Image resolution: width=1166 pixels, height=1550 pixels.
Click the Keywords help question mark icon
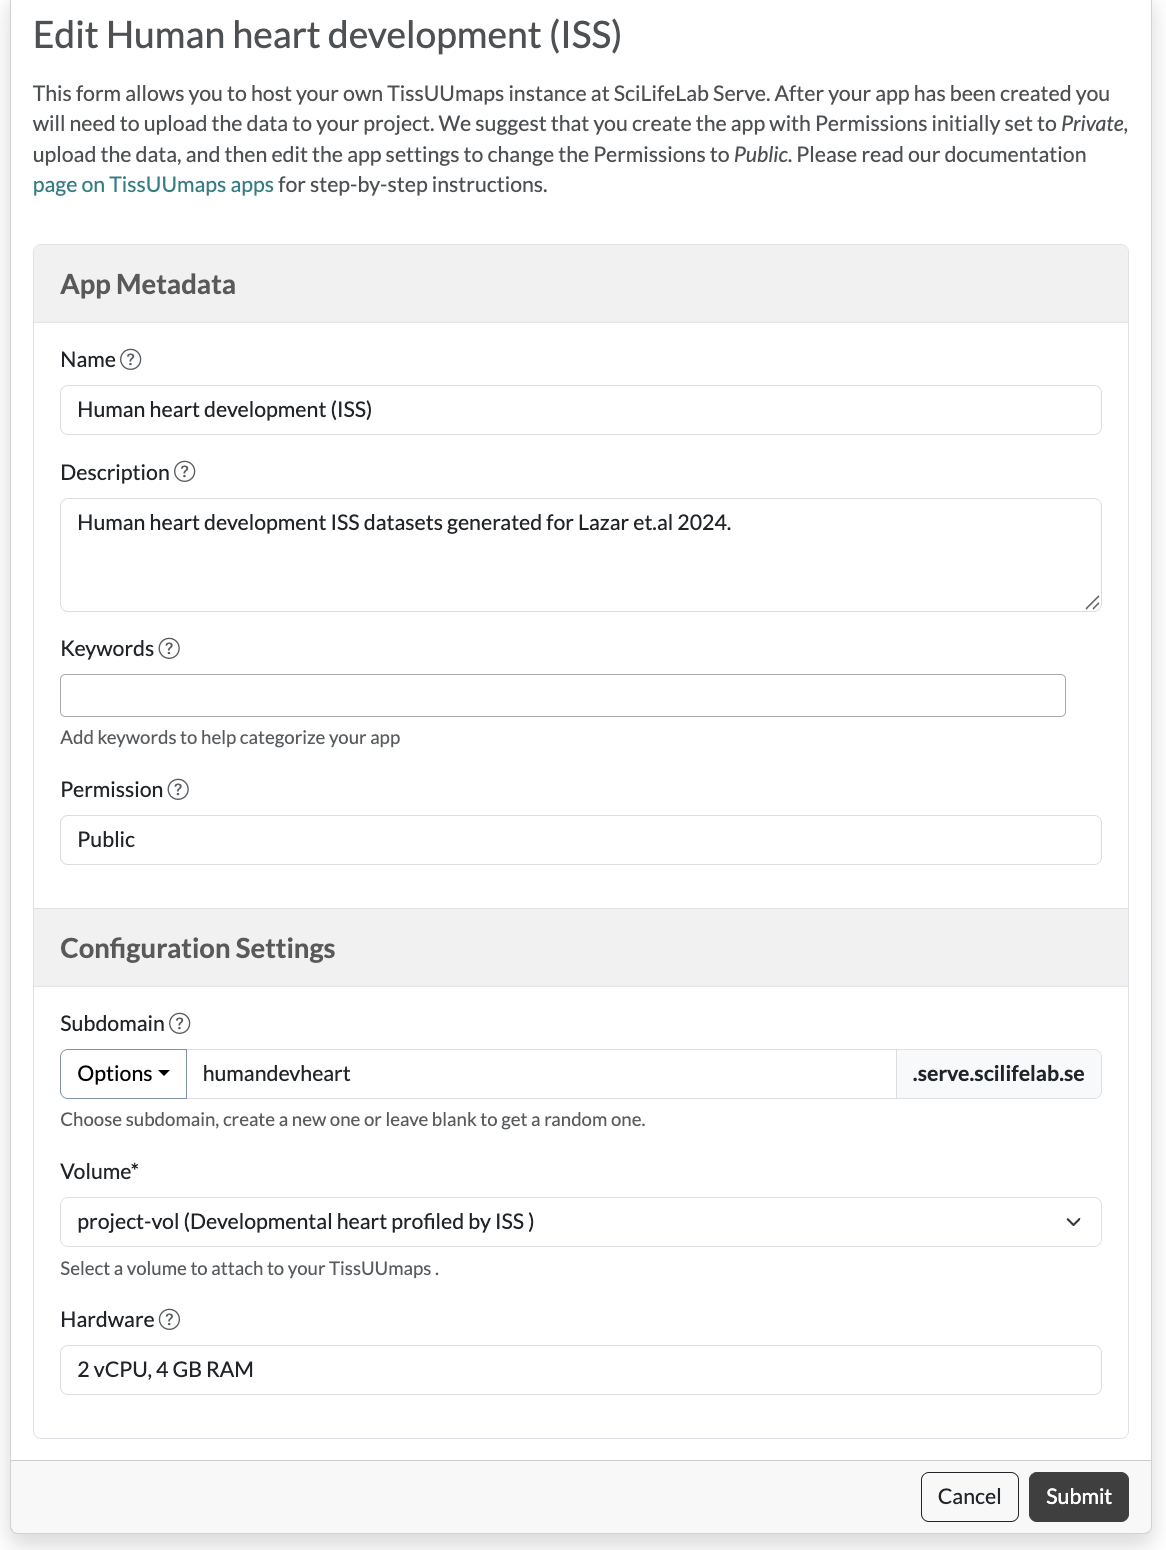point(170,648)
